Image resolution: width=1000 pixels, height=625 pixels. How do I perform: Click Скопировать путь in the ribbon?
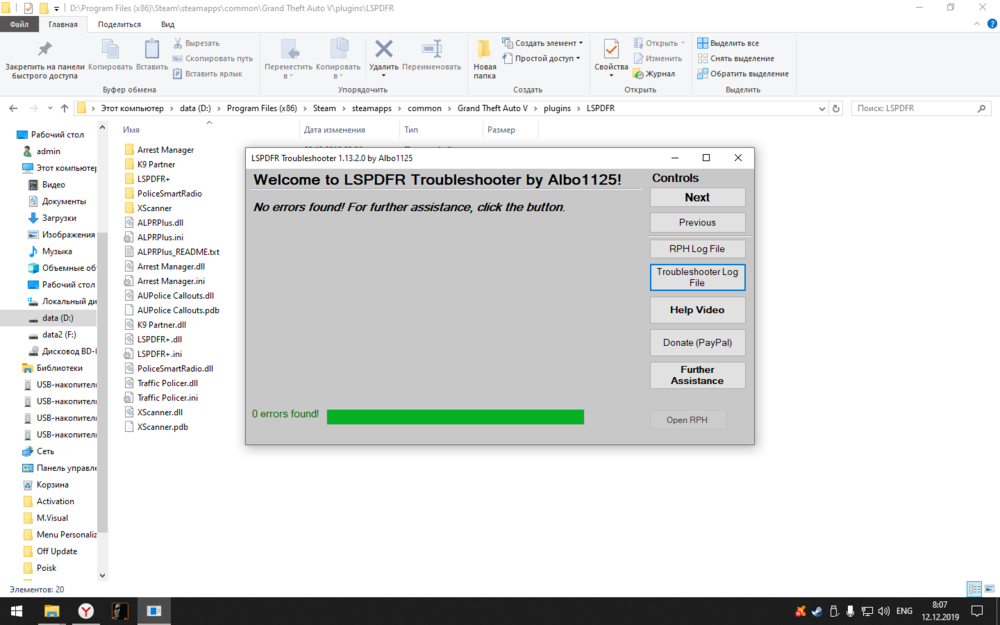pyautogui.click(x=213, y=59)
